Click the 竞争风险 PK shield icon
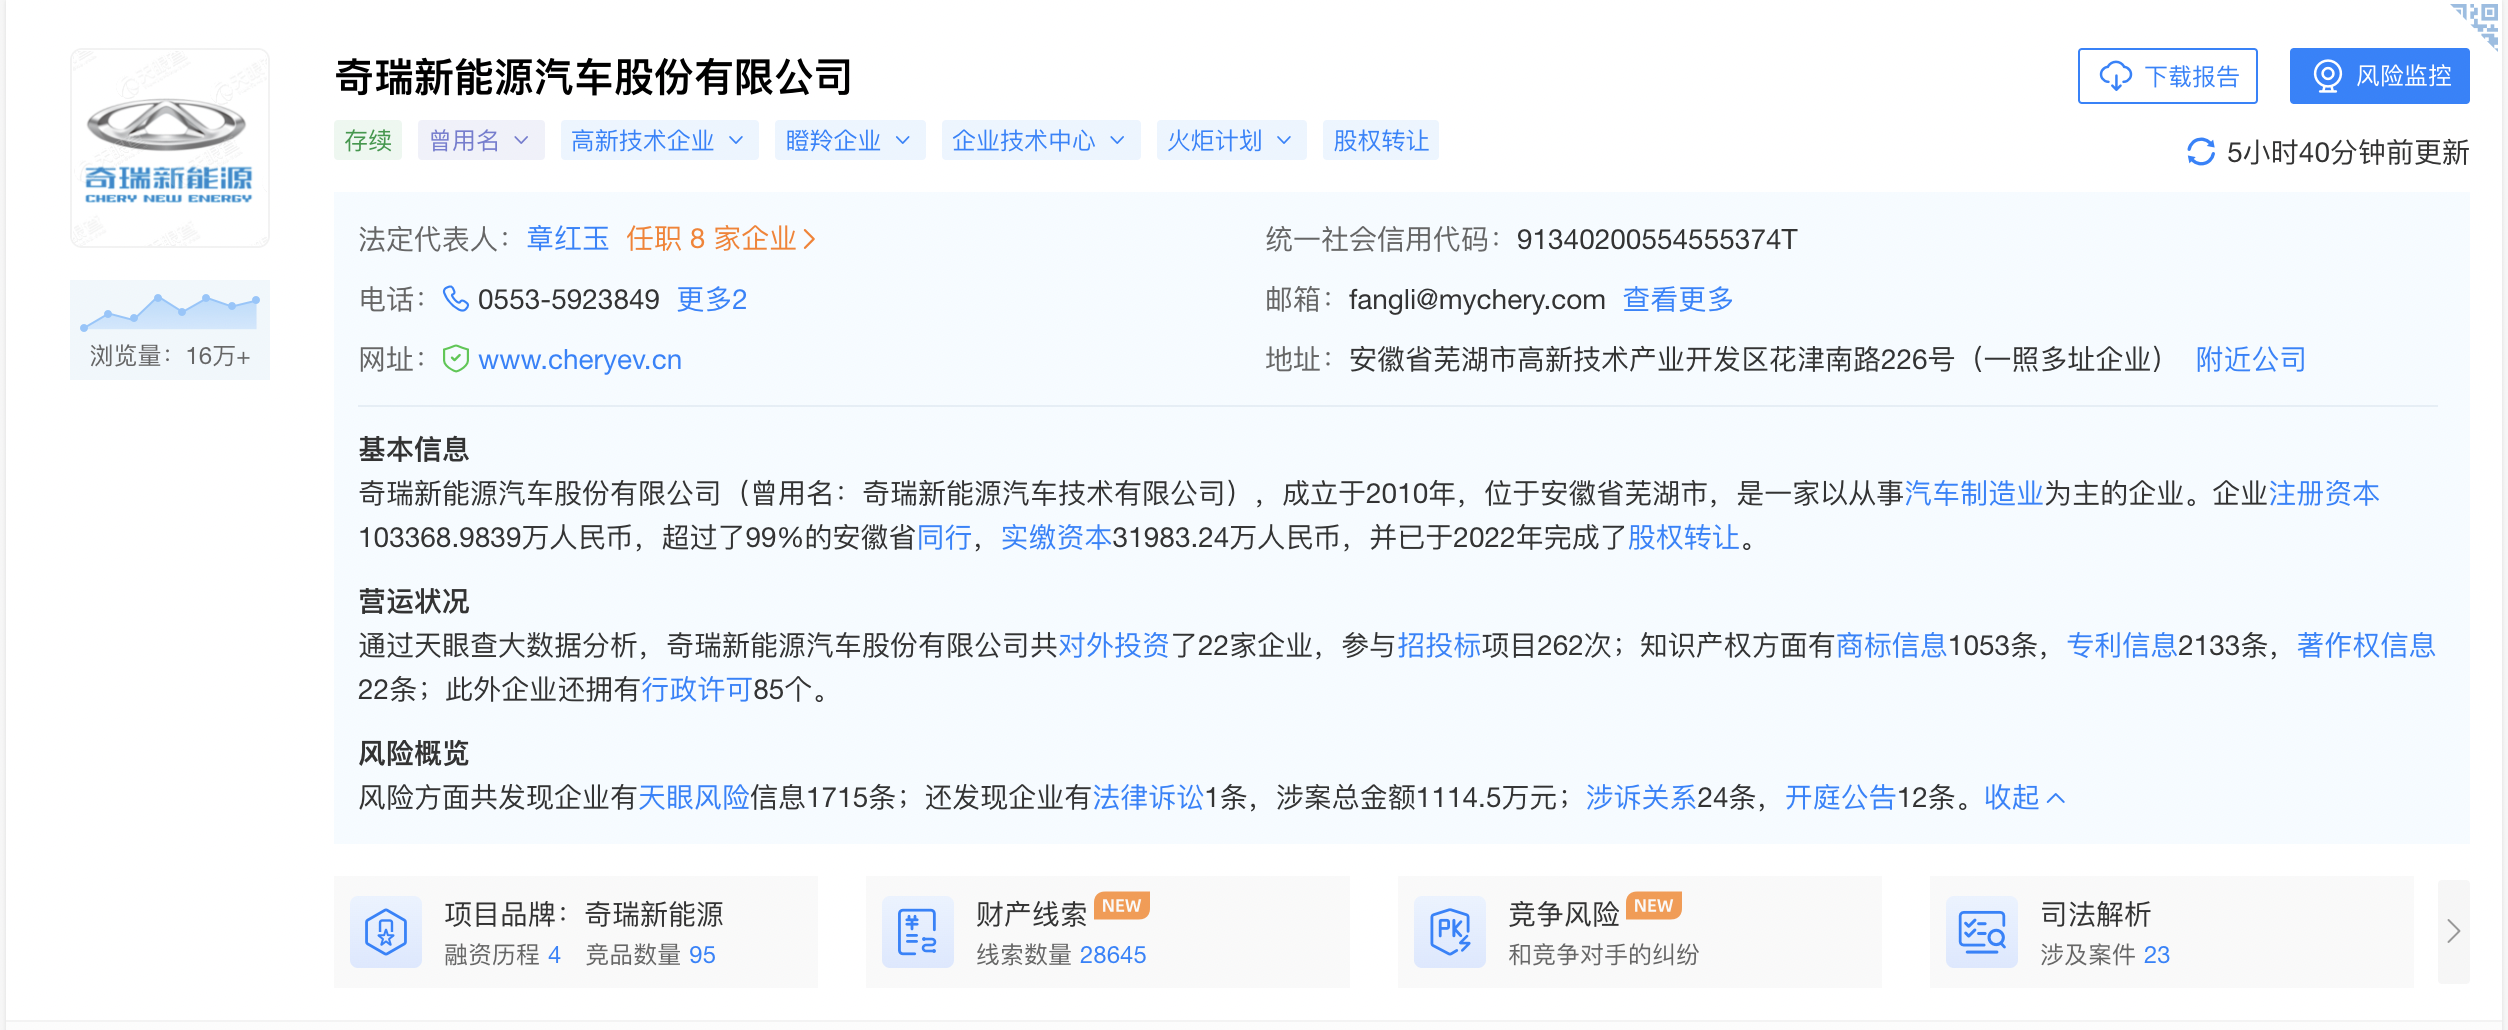Image resolution: width=2508 pixels, height=1030 pixels. pyautogui.click(x=1450, y=932)
